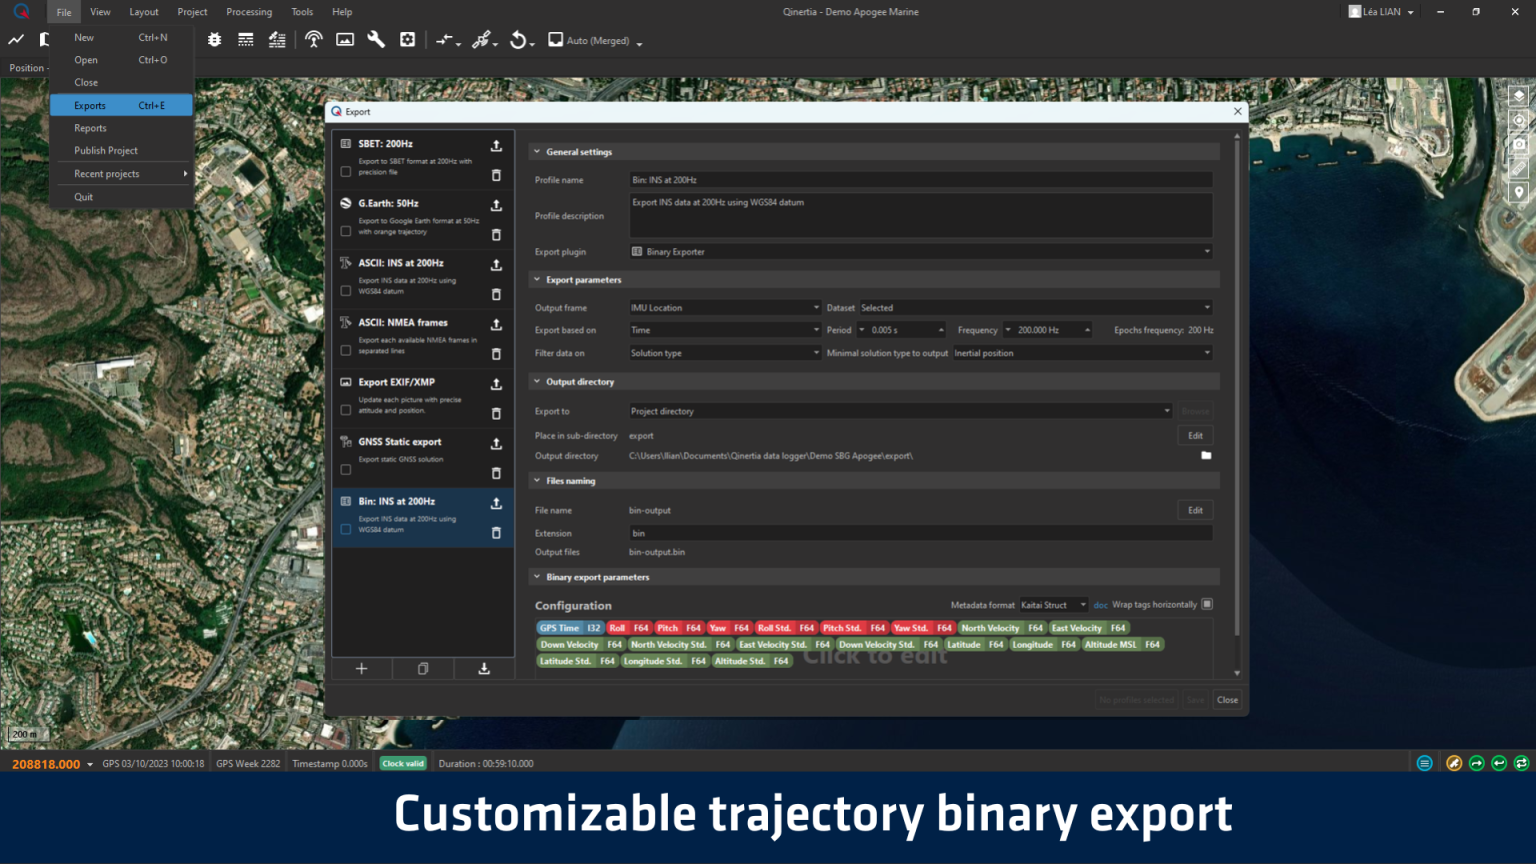The width and height of the screenshot is (1536, 864).
Task: Delete the G.Earth: 50Hz profile with trash icon
Action: 496,235
